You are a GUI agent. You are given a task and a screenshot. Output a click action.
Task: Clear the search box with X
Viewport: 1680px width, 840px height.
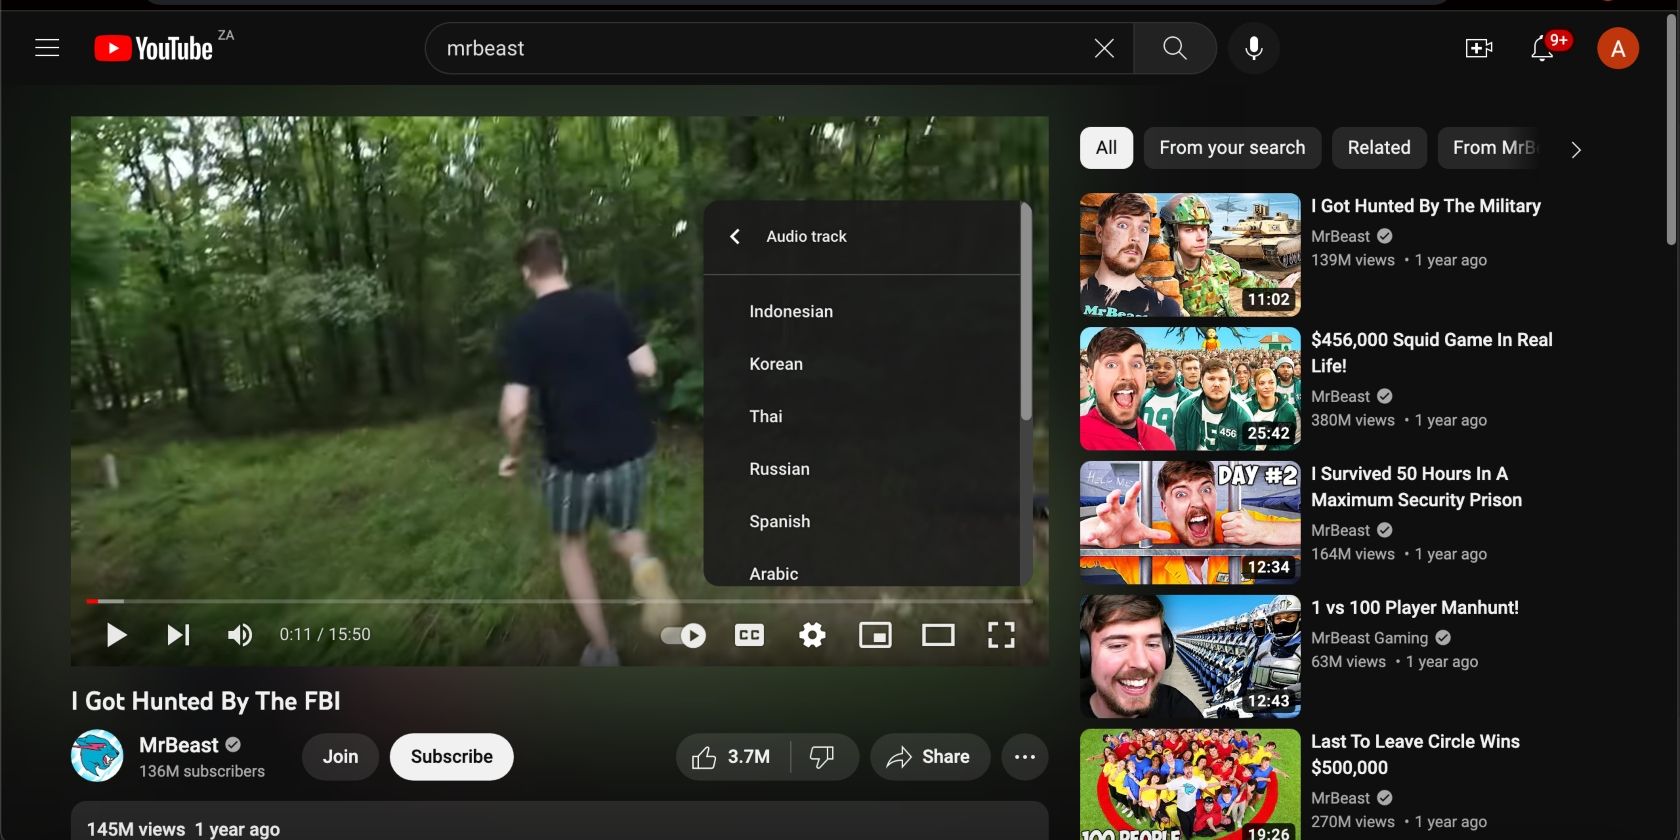(1104, 48)
